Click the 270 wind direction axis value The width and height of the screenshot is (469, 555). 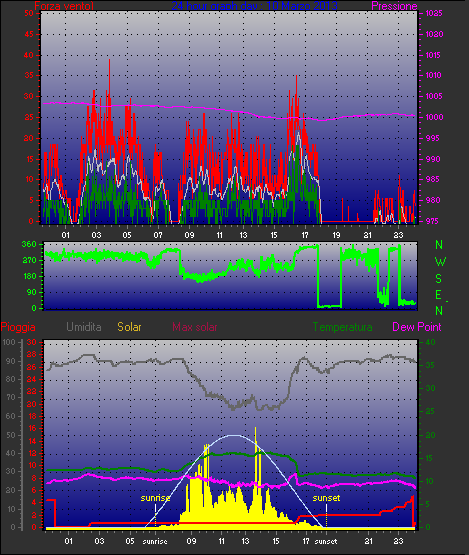click(x=29, y=261)
